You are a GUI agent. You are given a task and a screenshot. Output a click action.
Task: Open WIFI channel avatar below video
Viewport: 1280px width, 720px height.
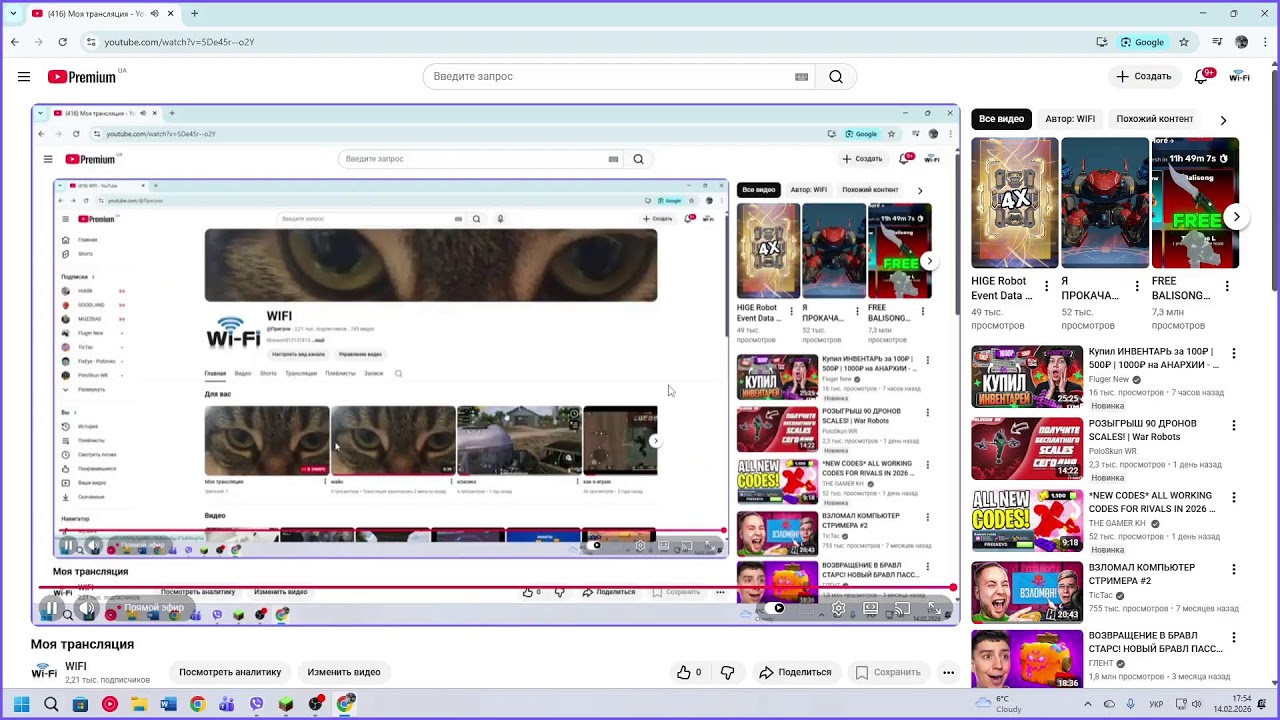(x=44, y=672)
